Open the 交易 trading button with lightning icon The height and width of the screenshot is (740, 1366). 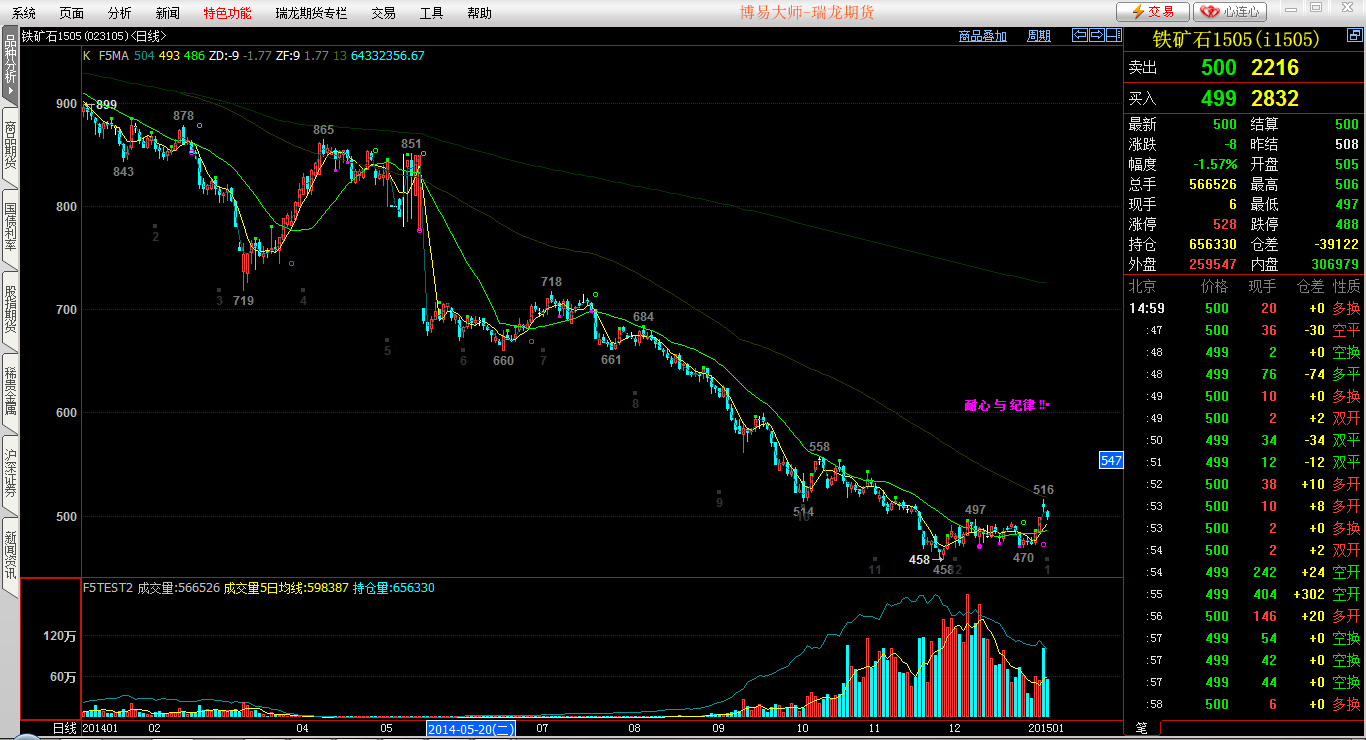point(1153,12)
